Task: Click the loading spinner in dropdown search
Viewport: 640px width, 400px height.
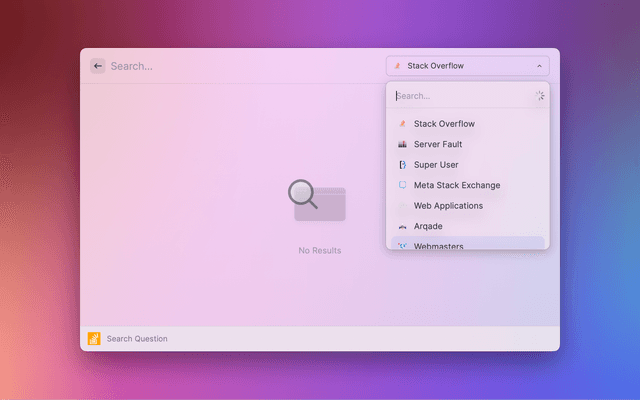Action: click(x=540, y=96)
